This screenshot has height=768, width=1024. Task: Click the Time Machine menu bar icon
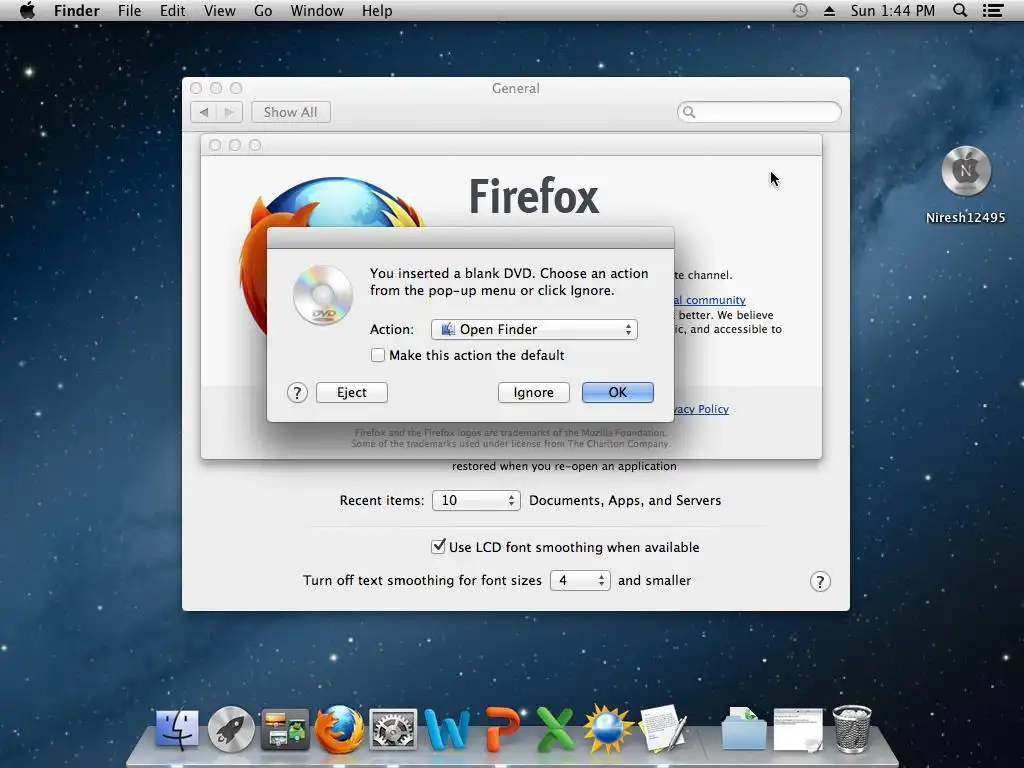(799, 10)
